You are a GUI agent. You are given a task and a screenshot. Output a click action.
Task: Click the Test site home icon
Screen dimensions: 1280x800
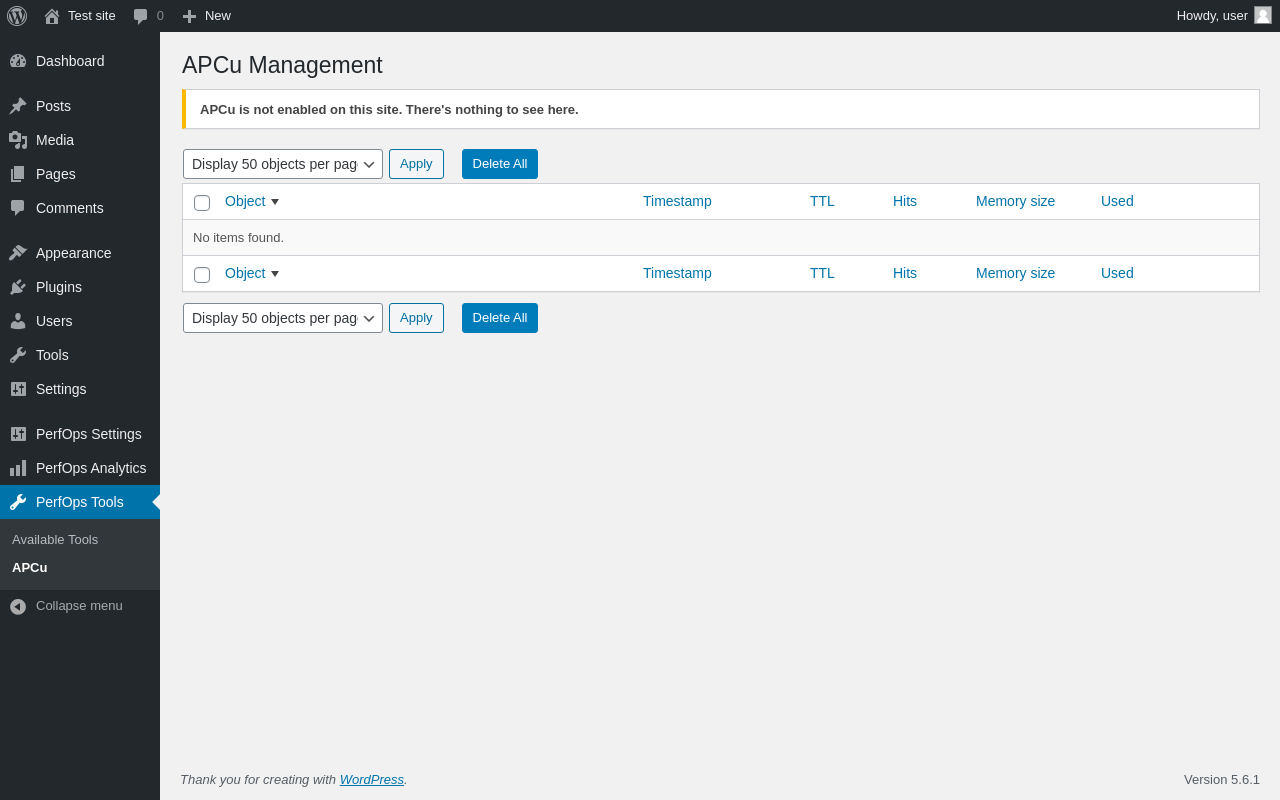tap(52, 16)
